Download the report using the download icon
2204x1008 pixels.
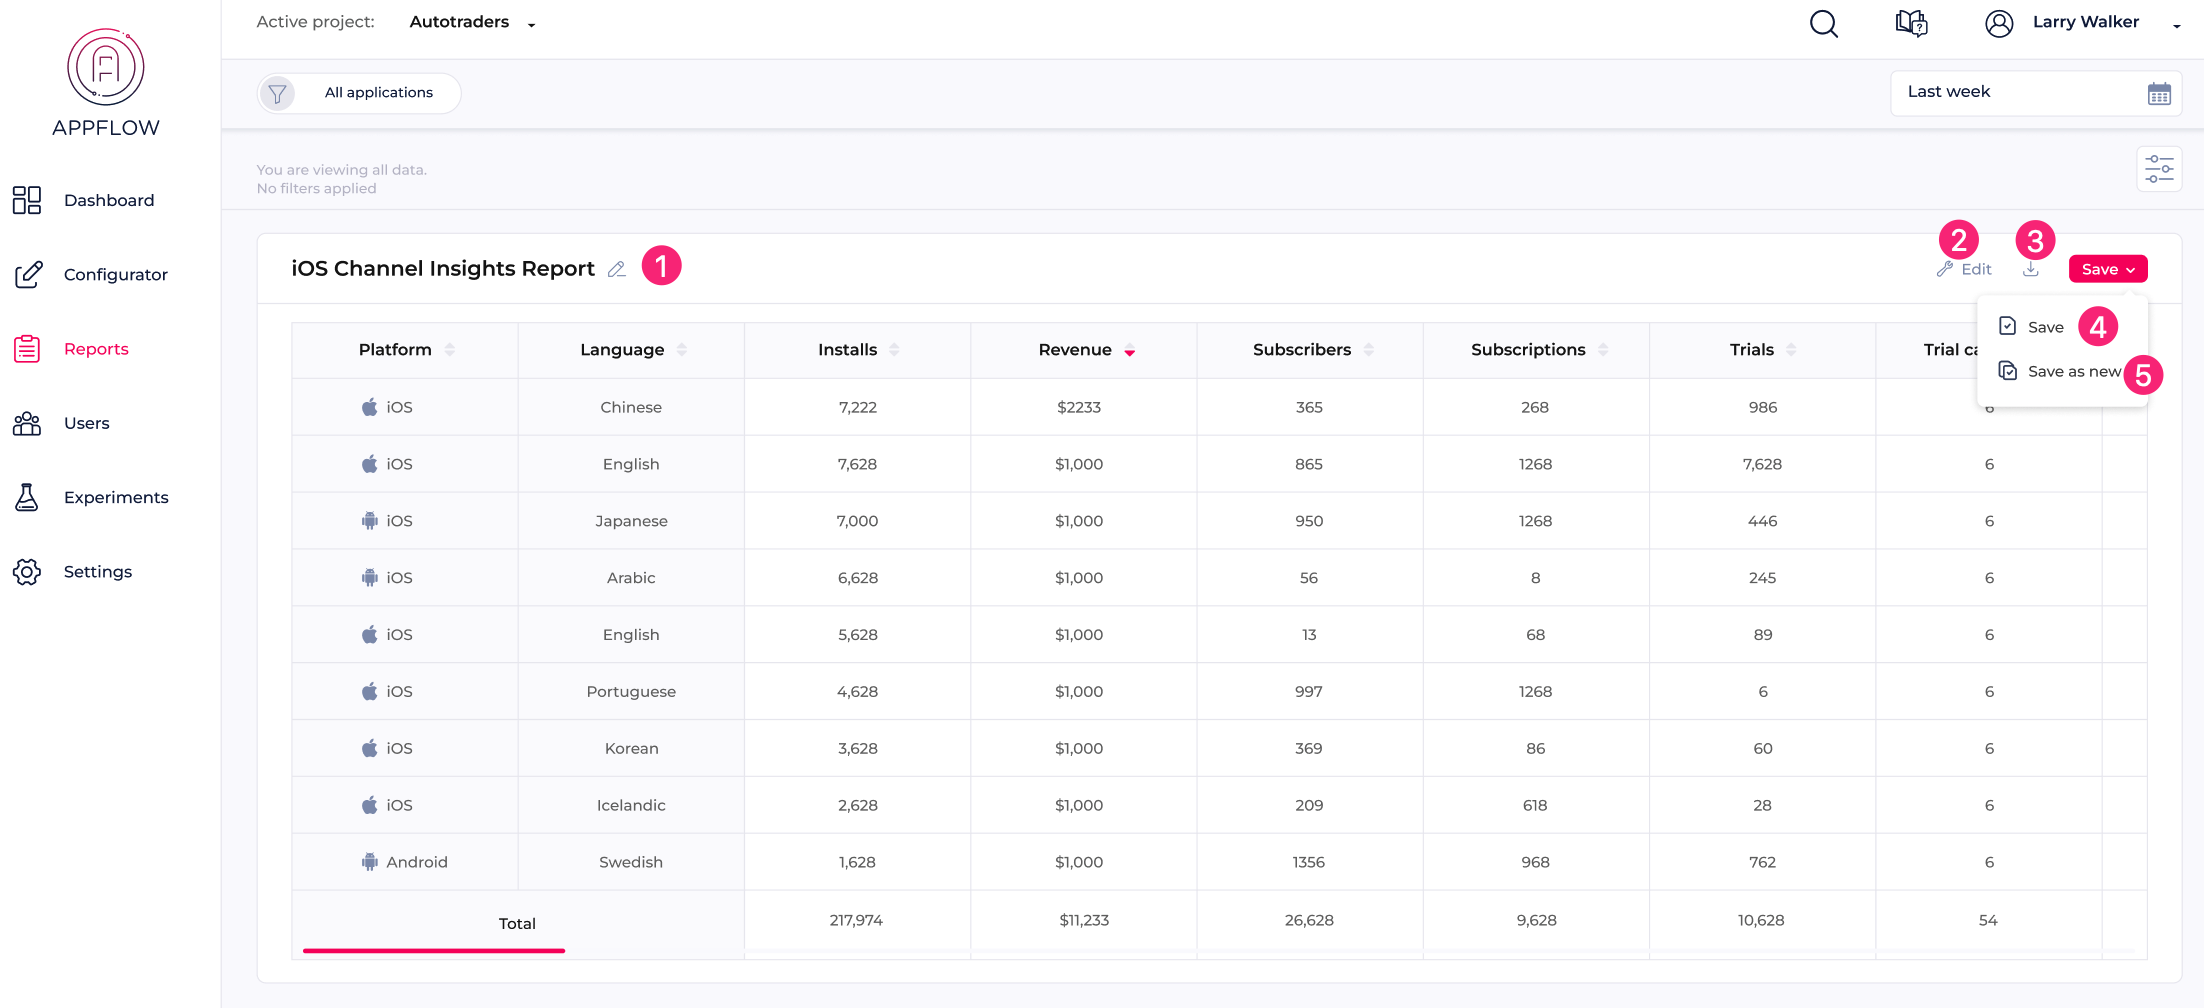point(2031,268)
